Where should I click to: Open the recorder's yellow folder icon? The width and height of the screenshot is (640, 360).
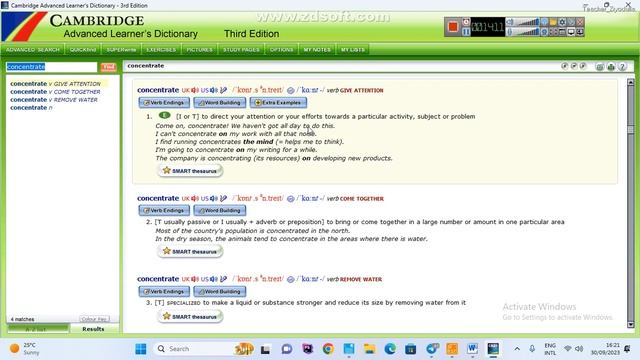[x=553, y=22]
